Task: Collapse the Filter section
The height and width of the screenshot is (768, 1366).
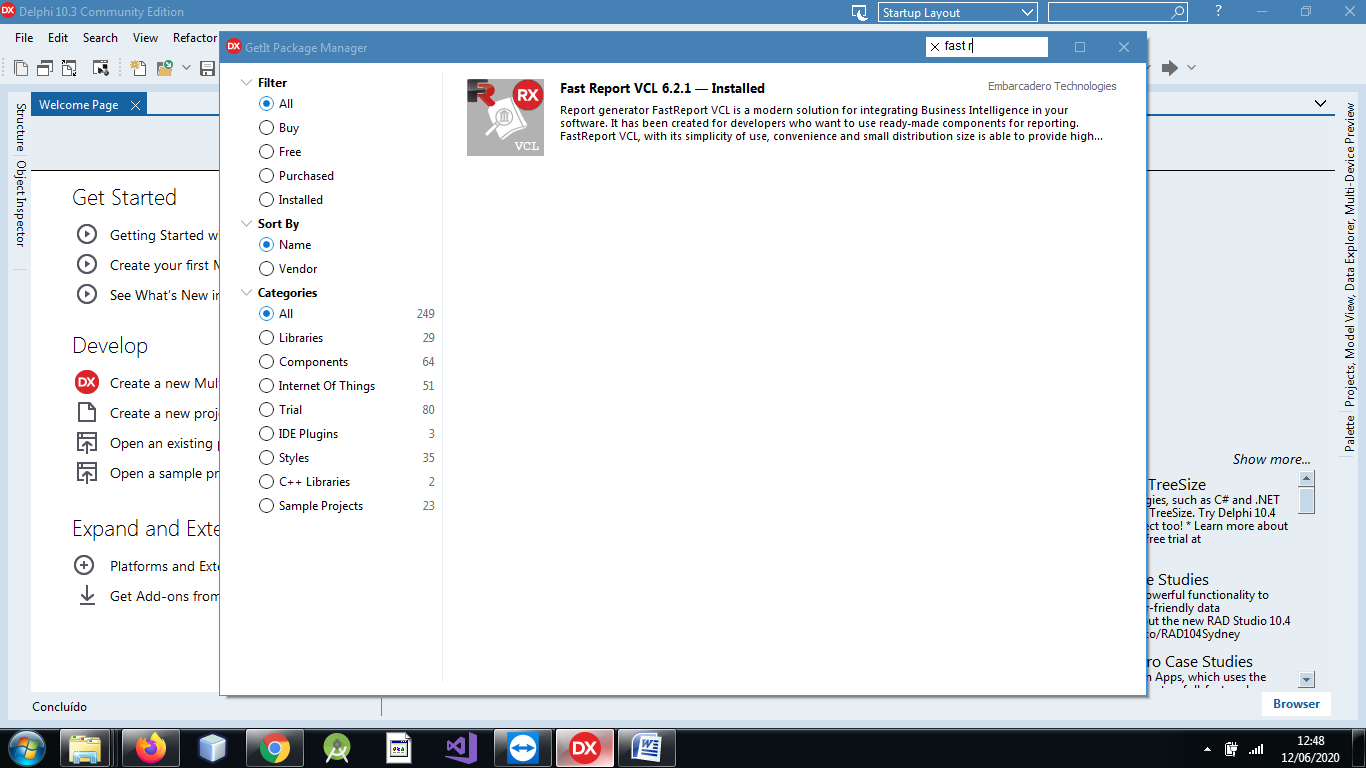Action: [247, 82]
